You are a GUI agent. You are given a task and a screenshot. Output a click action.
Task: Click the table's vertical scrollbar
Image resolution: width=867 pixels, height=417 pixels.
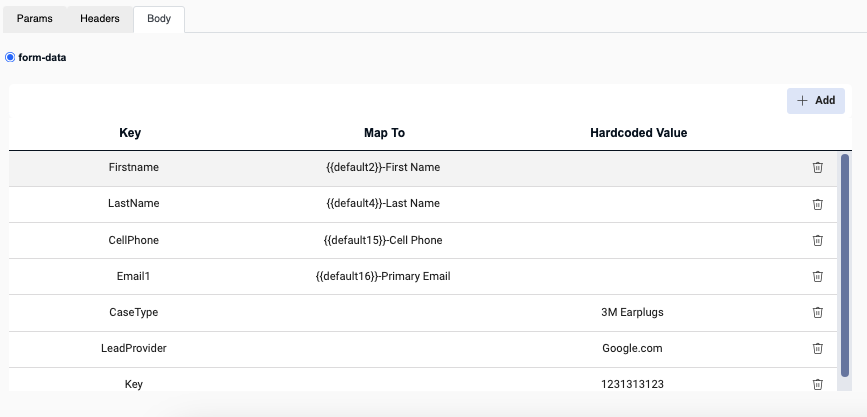(844, 265)
